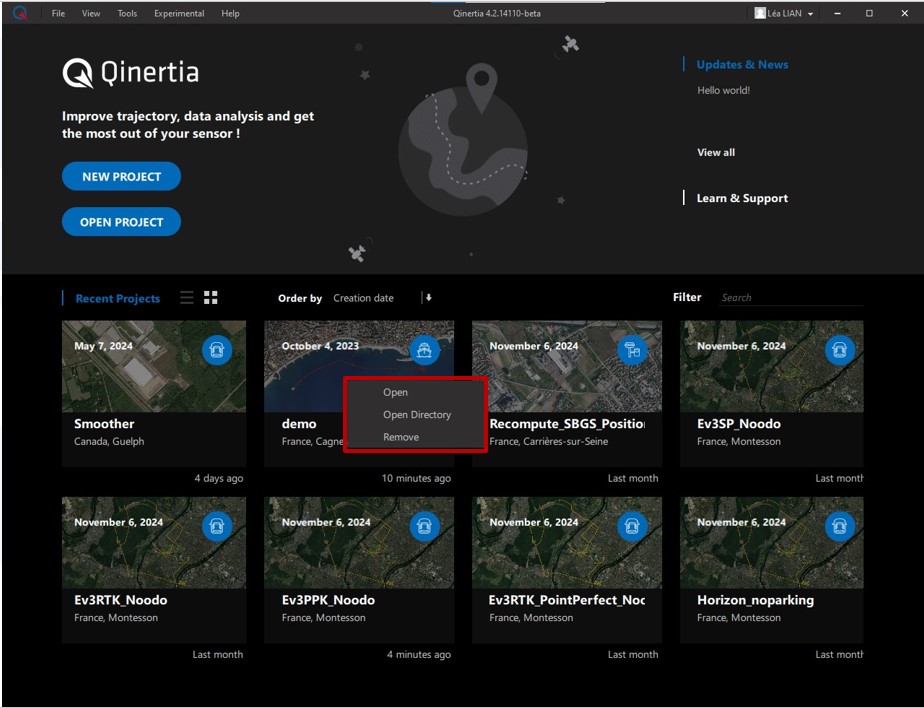Click 'France, Carrières-sur-Seine' location text
The width and height of the screenshot is (924, 708).
pyautogui.click(x=549, y=442)
